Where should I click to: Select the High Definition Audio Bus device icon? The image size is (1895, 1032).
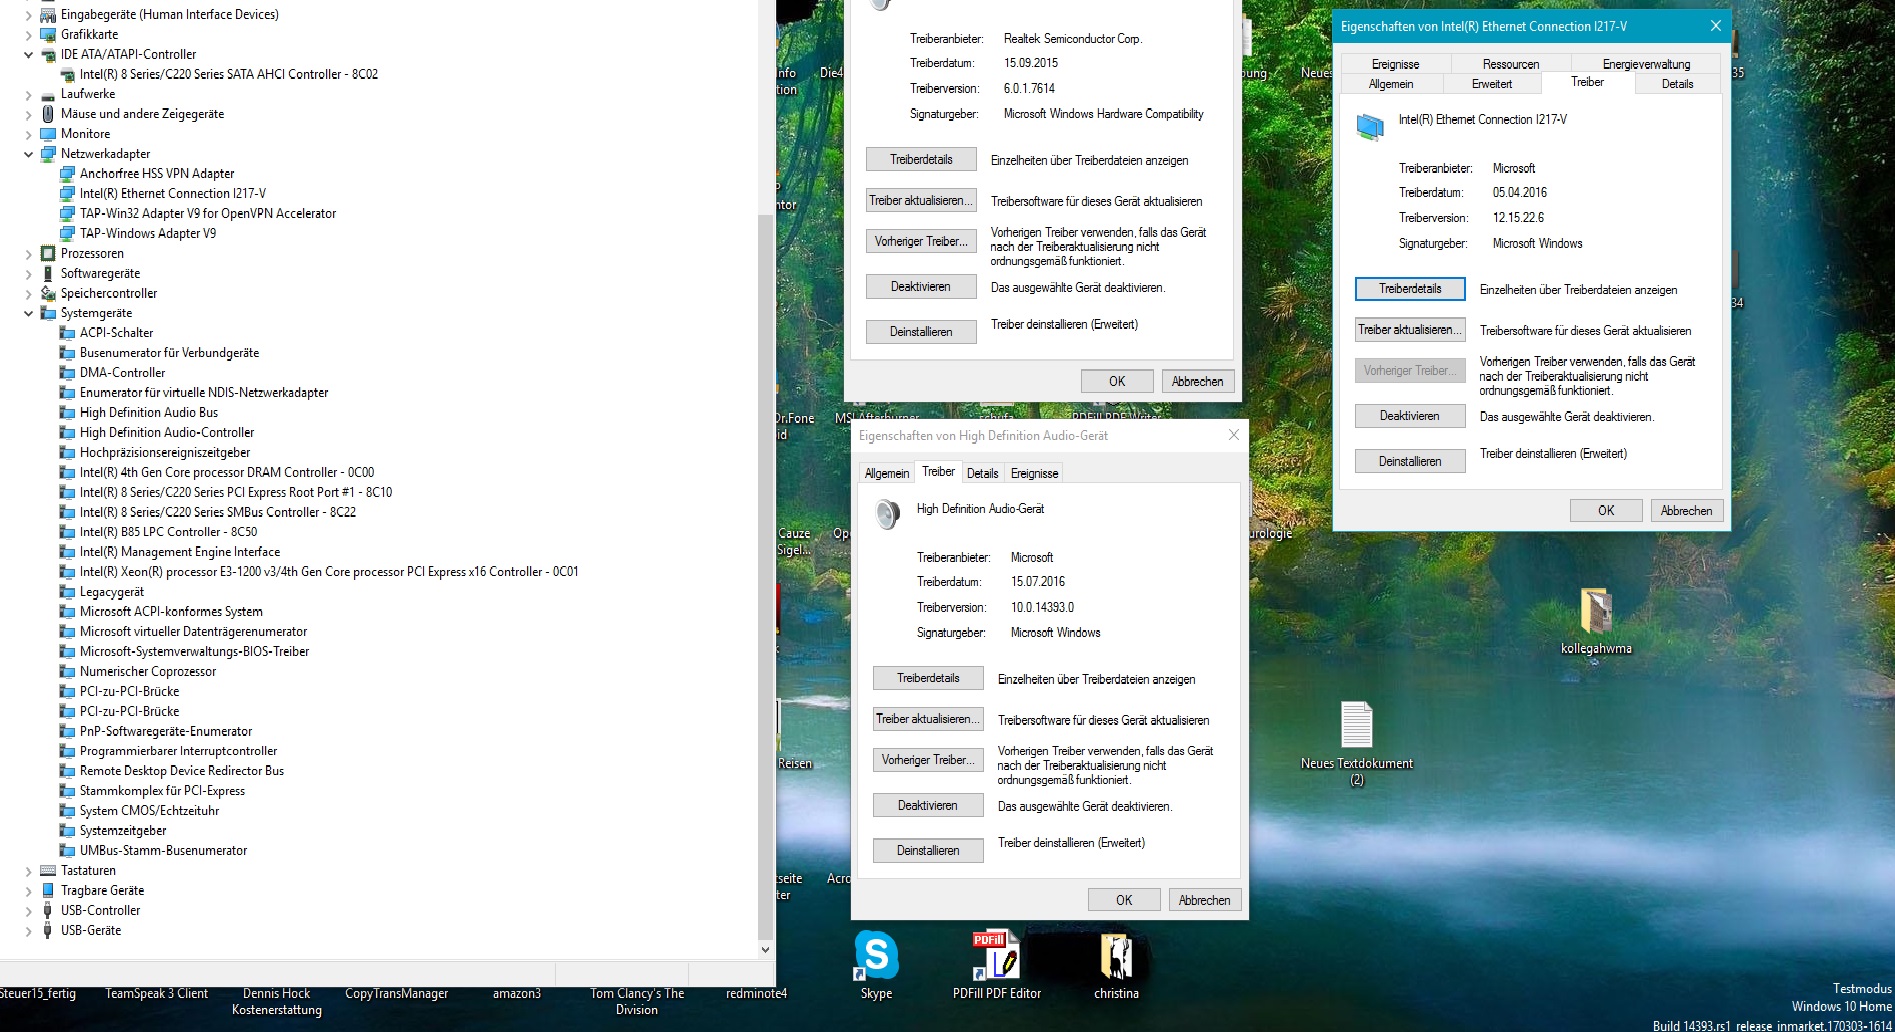point(68,412)
